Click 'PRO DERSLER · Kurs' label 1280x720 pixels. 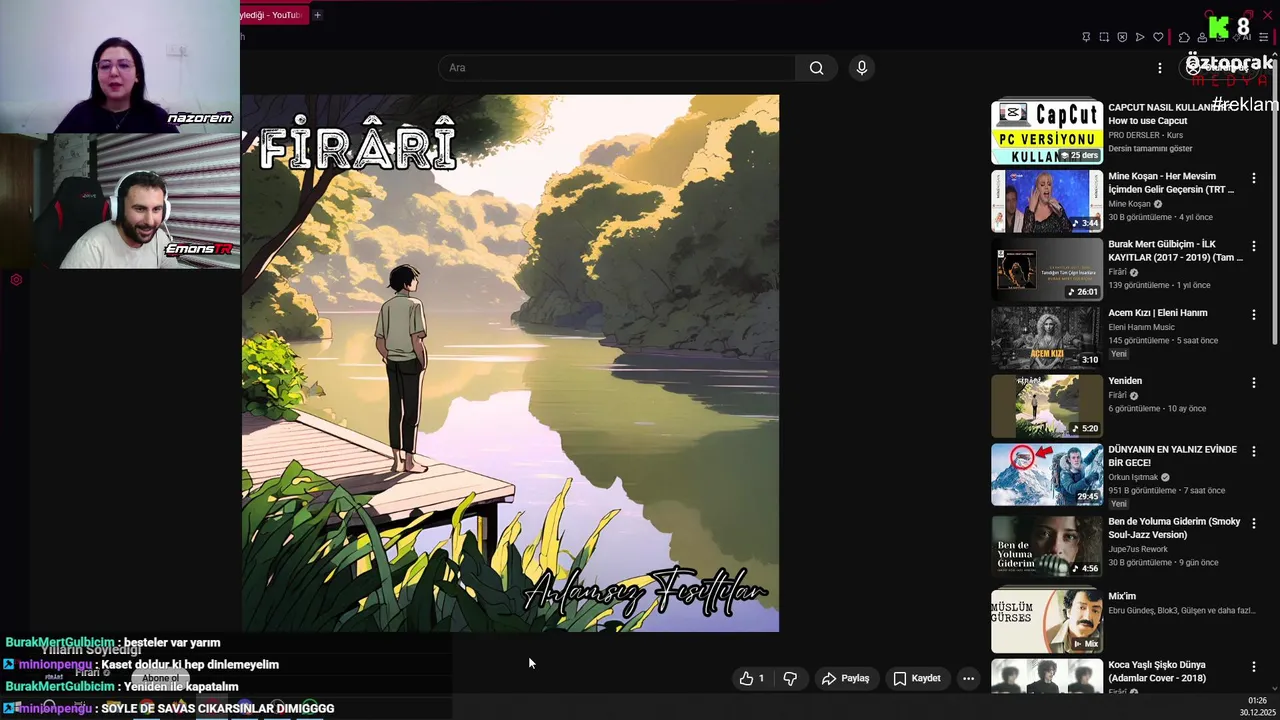coord(1145,135)
